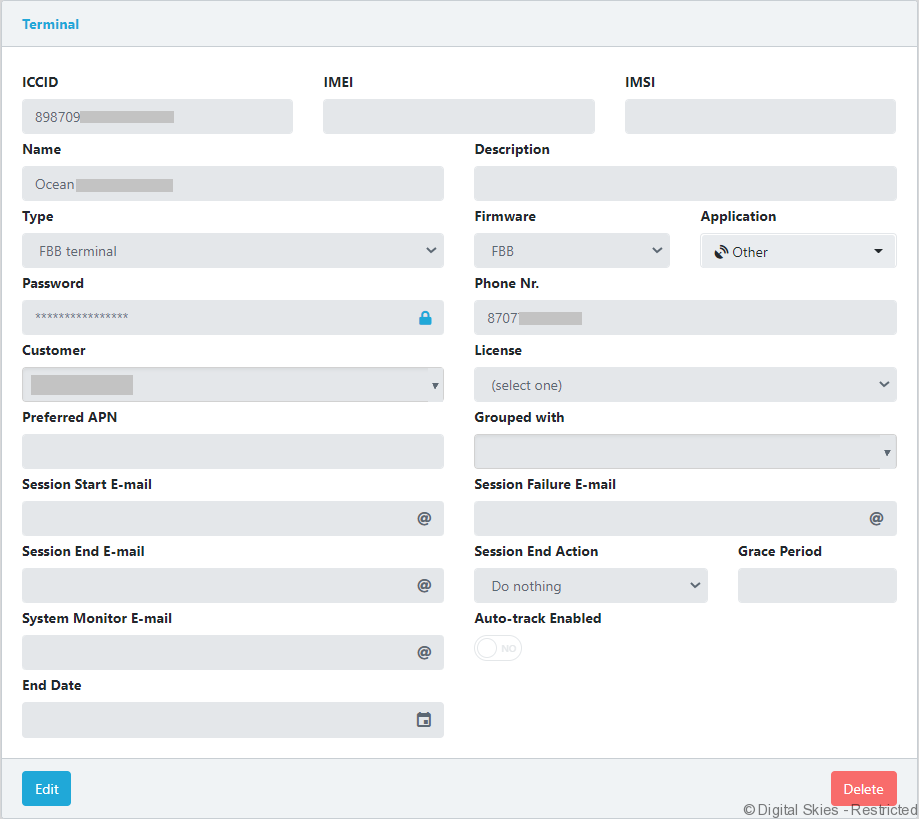919x819 pixels.
Task: Click the @ icon in Session Failure E-mail
Action: coord(876,519)
